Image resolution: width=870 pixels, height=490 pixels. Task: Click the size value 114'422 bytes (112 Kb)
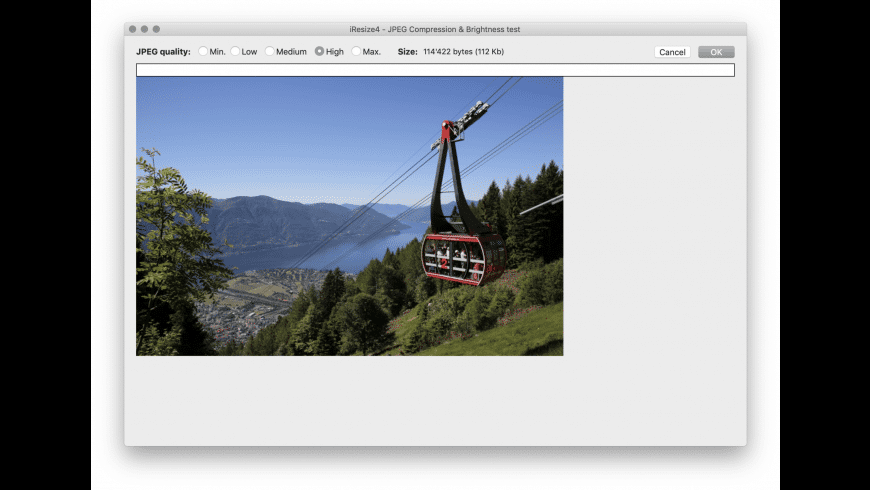[x=463, y=52]
